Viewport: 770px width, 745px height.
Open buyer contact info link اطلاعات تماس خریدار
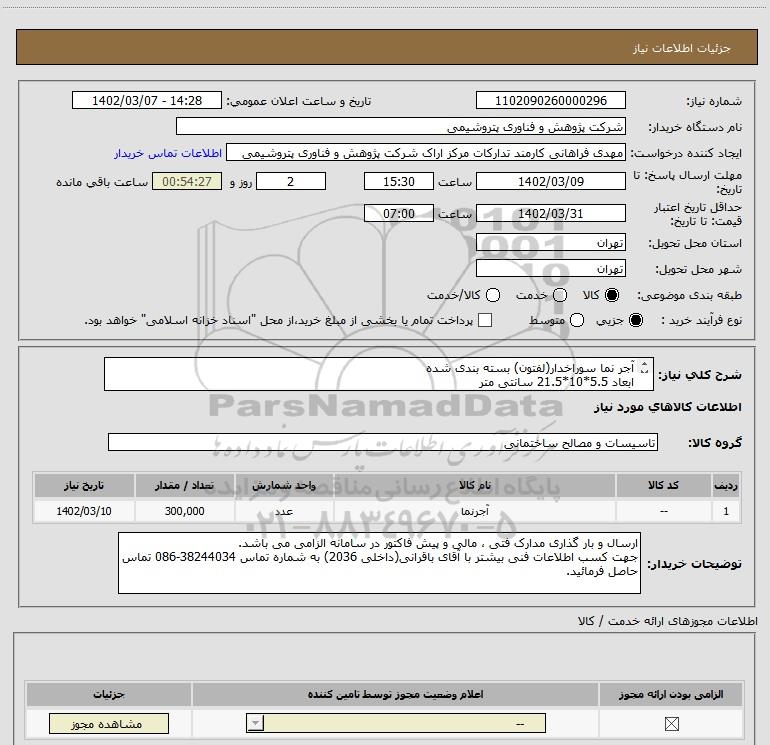tap(168, 153)
